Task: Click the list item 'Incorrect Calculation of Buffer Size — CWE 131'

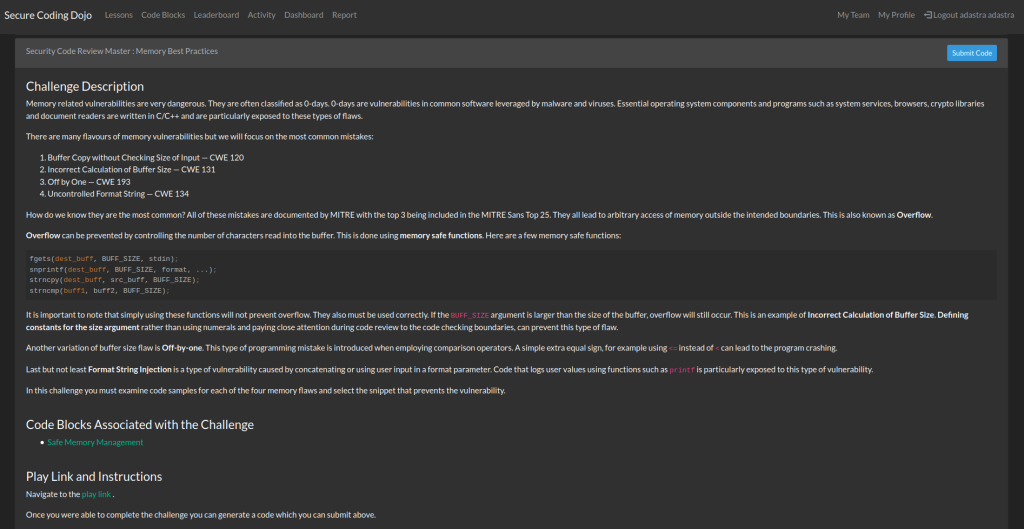Action: [x=131, y=170]
